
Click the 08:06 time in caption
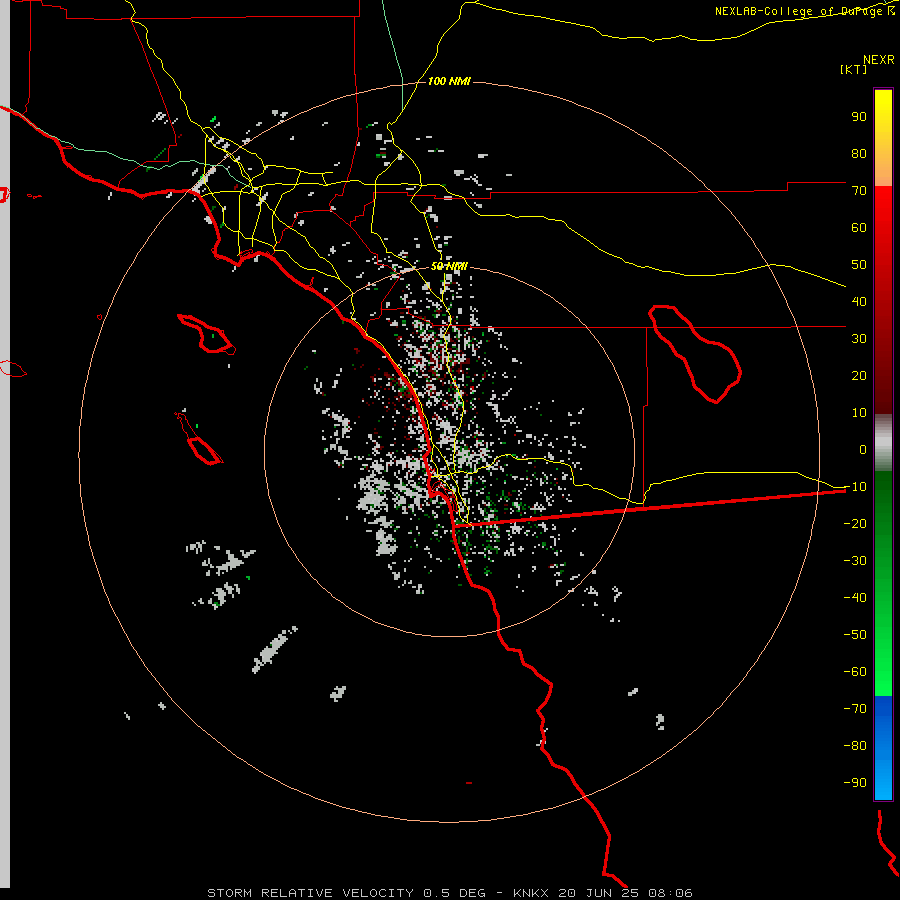click(x=670, y=893)
